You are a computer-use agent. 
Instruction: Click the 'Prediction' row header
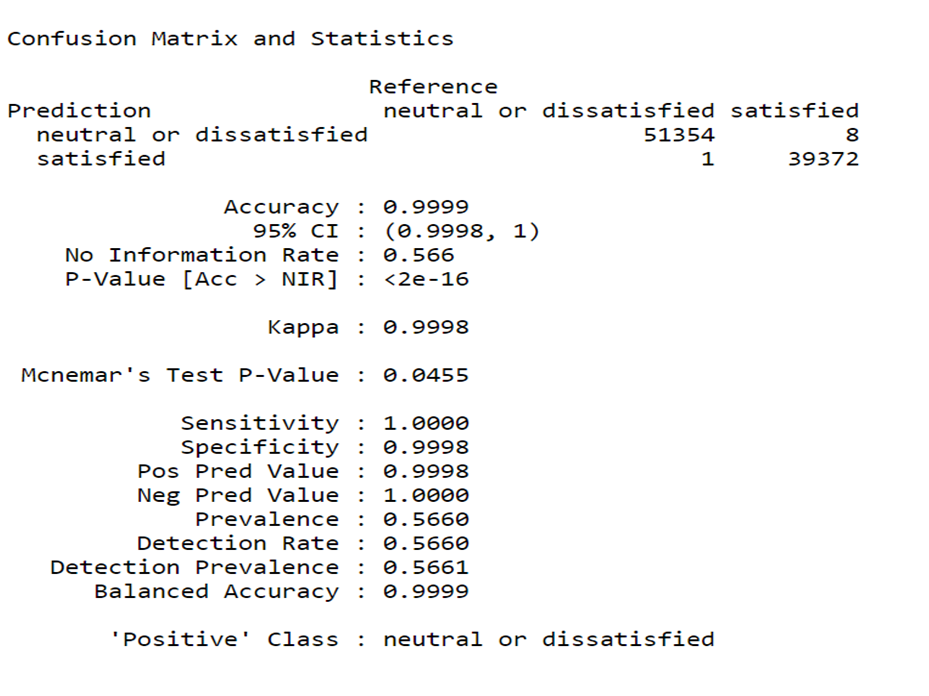[79, 111]
